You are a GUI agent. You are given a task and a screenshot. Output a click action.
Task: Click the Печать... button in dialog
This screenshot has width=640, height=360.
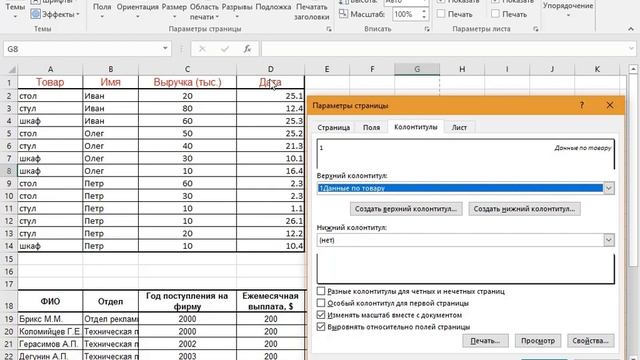click(x=485, y=340)
